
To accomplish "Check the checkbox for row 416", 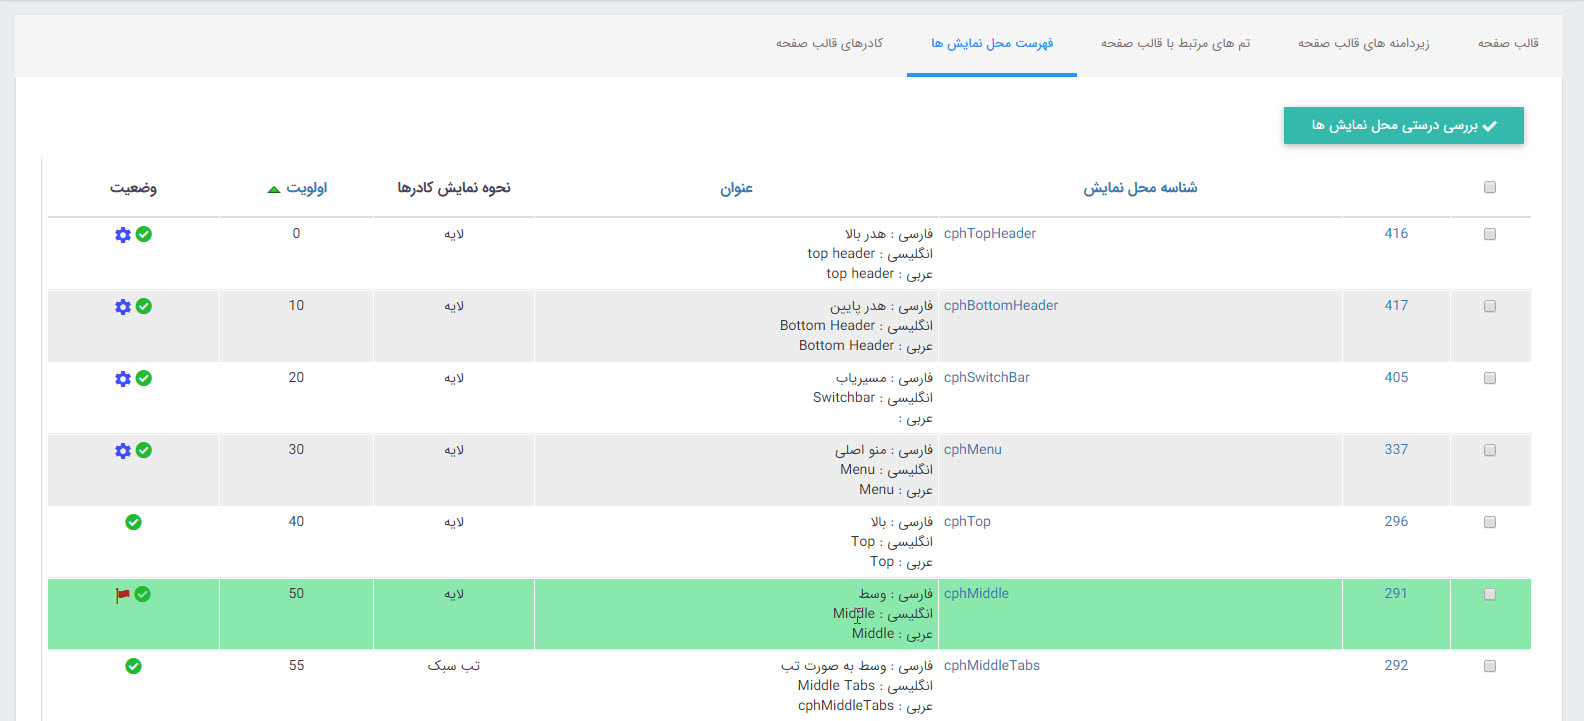I will 1489,234.
